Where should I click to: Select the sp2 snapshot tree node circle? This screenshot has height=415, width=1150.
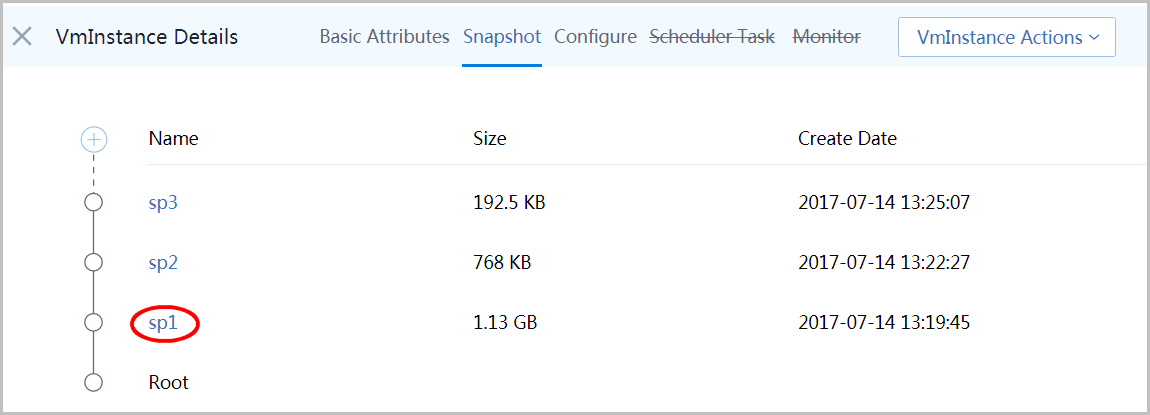pos(93,262)
